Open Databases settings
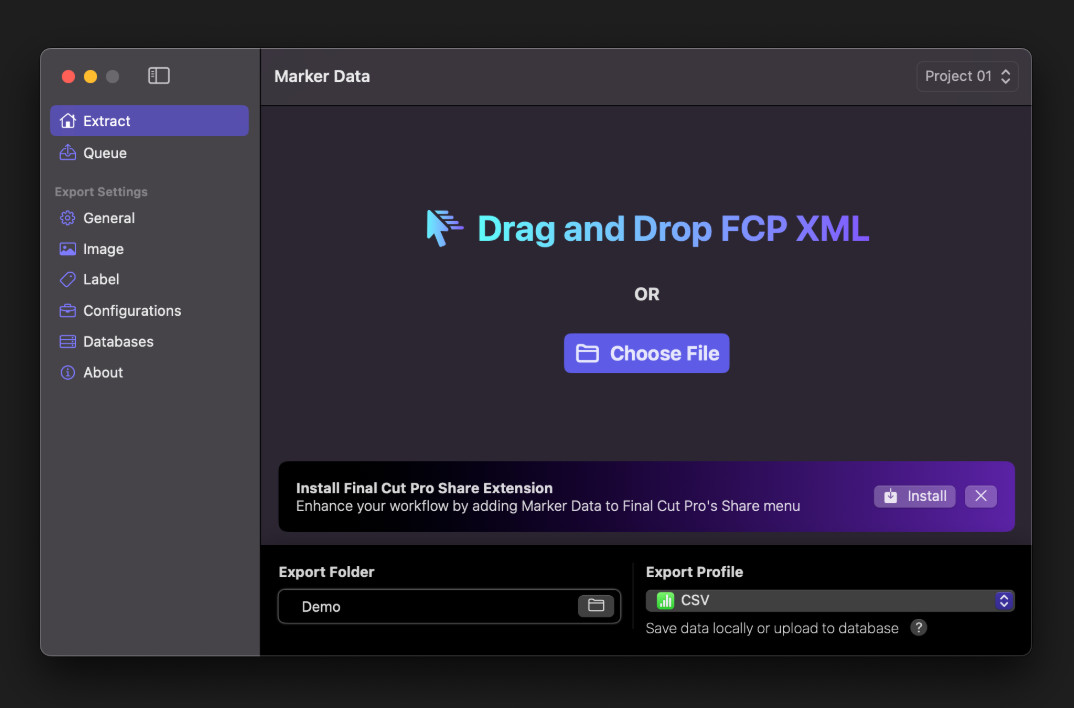This screenshot has height=708, width=1074. pos(149,341)
